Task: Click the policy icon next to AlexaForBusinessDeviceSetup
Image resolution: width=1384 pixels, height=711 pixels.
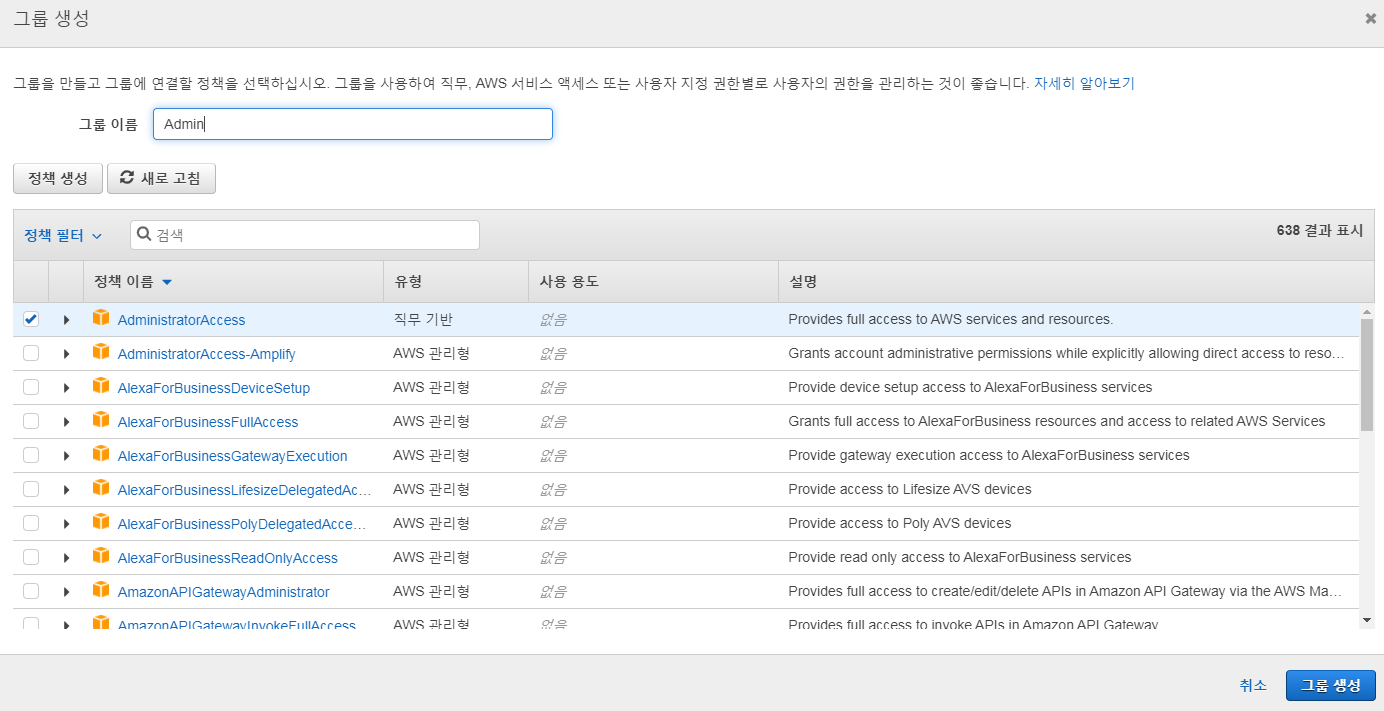Action: (x=100, y=386)
